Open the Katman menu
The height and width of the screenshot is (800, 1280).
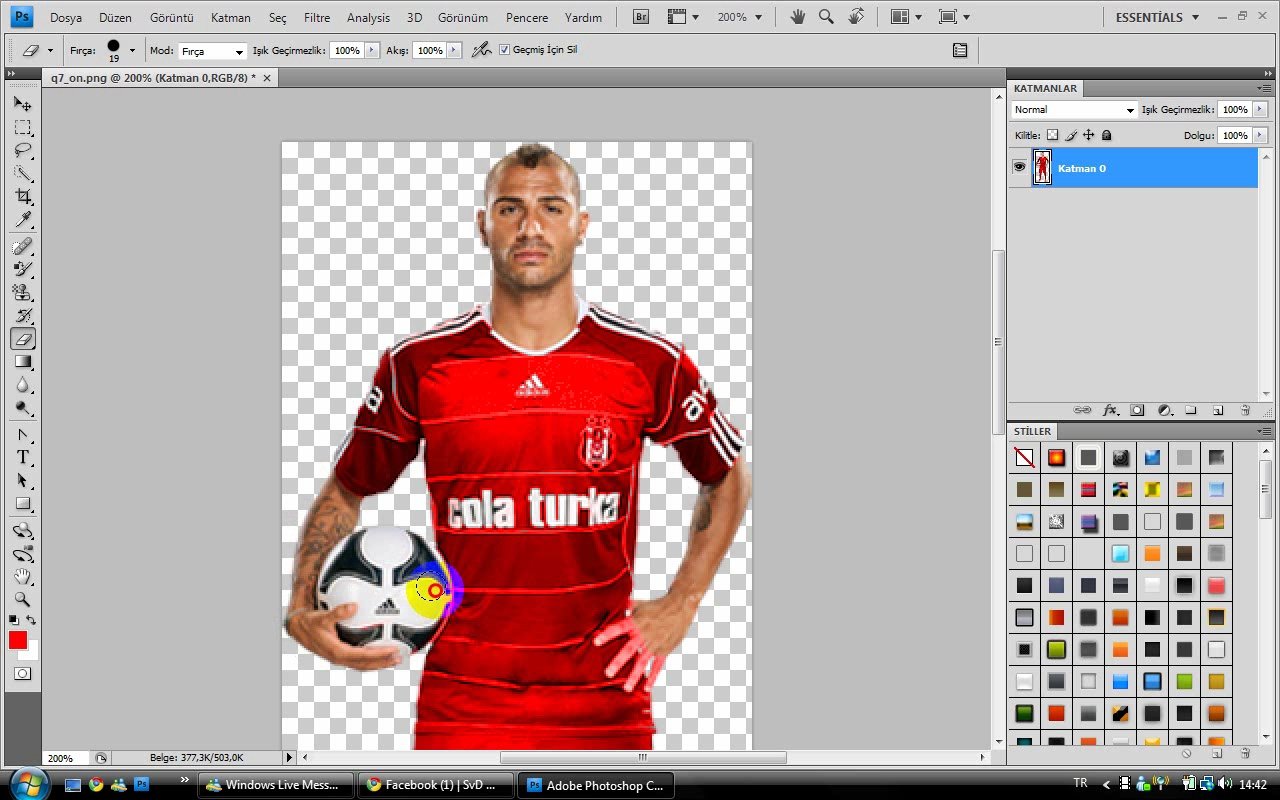click(231, 18)
